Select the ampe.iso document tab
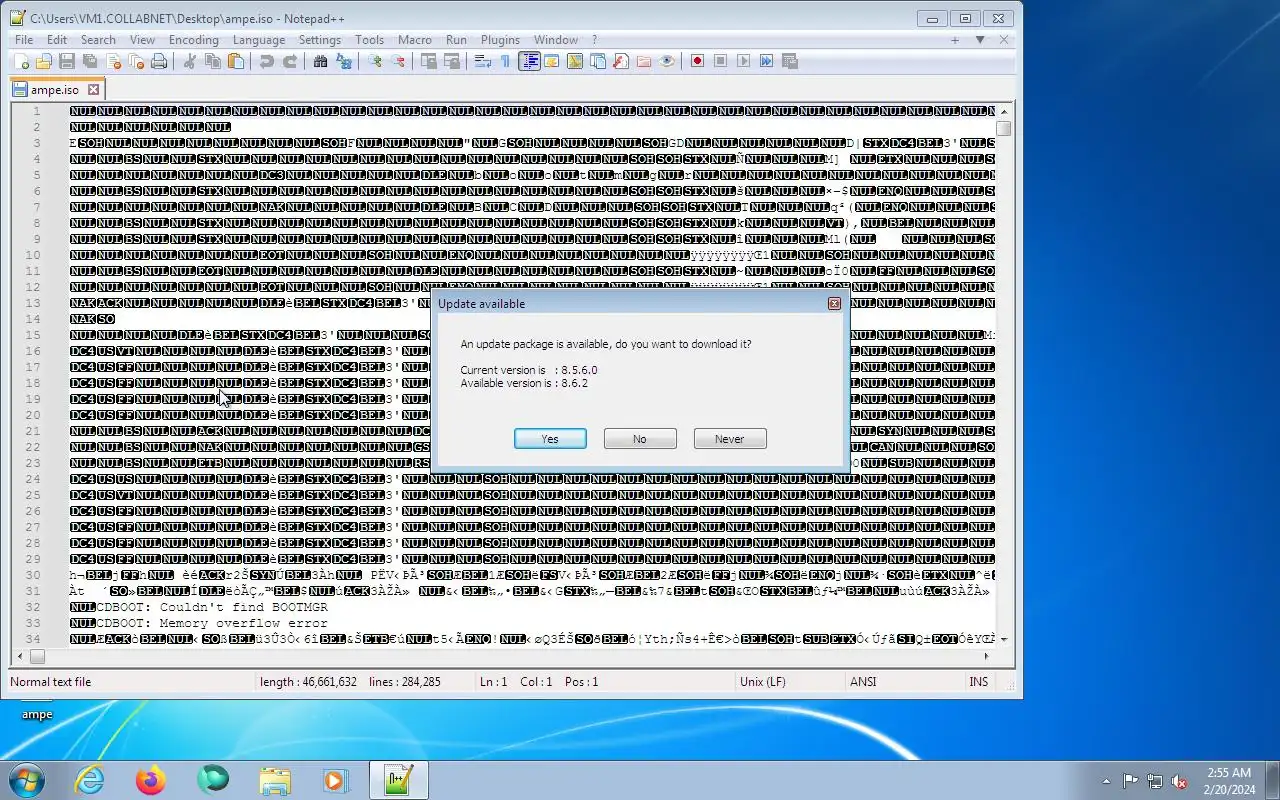This screenshot has height=800, width=1280. coord(55,90)
